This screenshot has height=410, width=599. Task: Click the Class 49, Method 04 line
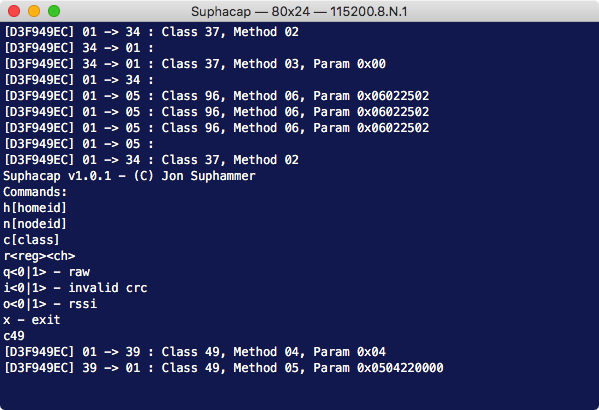pyautogui.click(x=195, y=352)
